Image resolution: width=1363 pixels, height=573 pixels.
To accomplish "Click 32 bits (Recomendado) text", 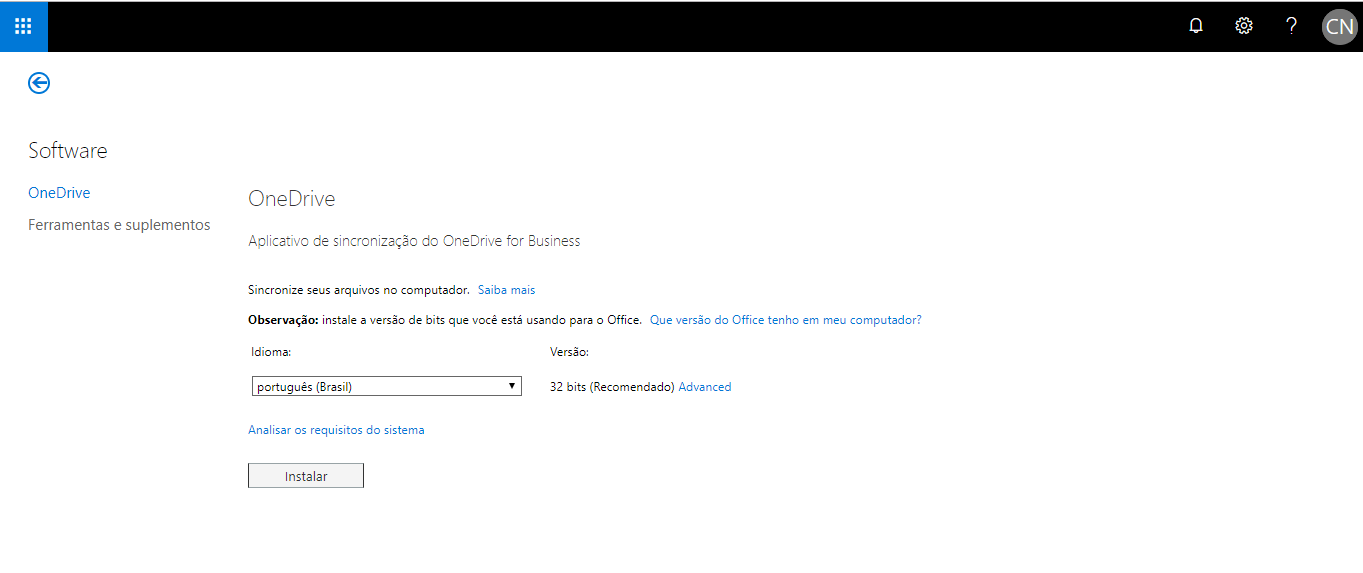I will 612,387.
